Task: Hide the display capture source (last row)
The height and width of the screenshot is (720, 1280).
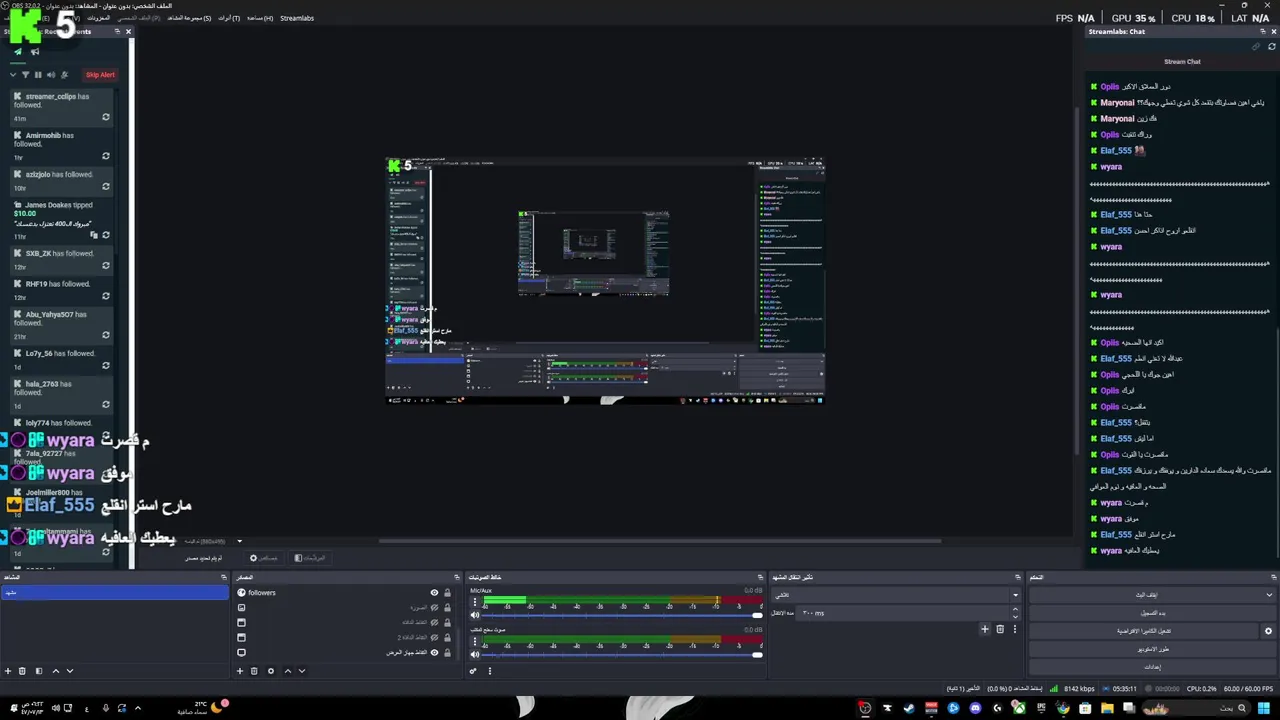Action: point(434,652)
